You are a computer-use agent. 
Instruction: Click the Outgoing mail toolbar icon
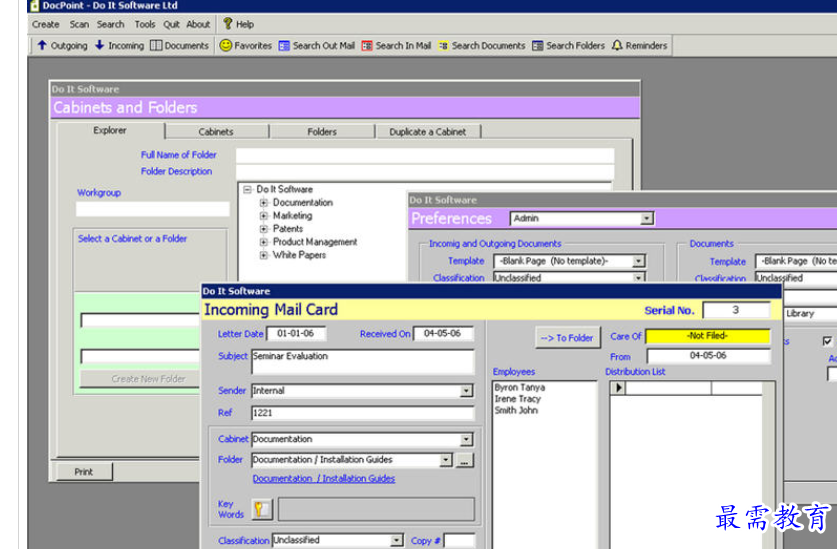pyautogui.click(x=42, y=45)
